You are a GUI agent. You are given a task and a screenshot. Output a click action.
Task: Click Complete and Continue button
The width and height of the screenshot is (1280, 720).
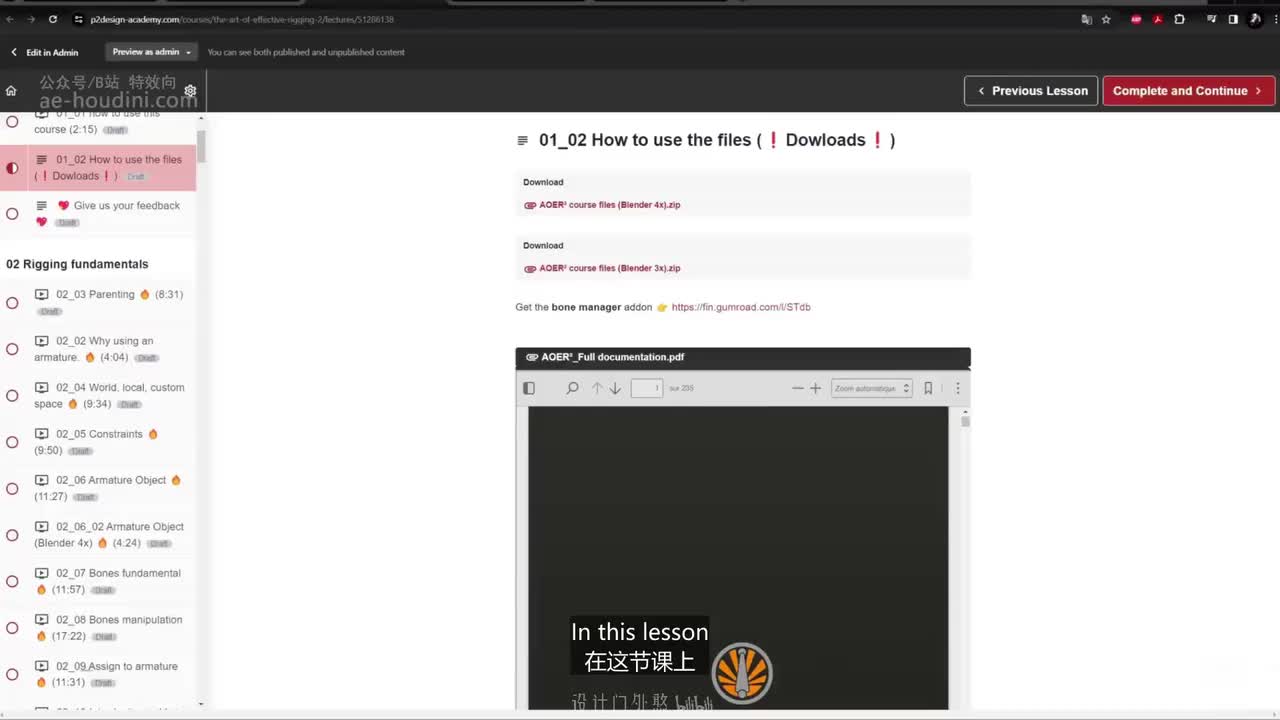pyautogui.click(x=1188, y=91)
